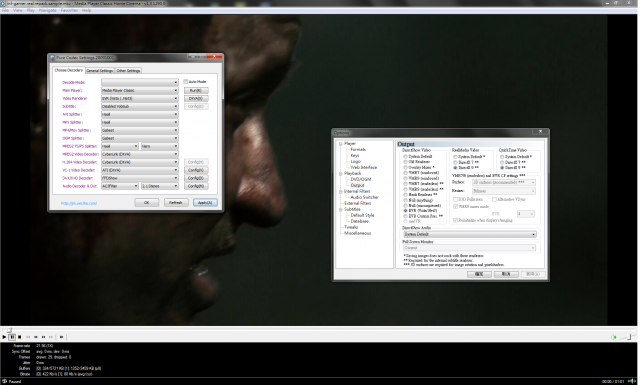Click the Stop button in the player toolbar
Image resolution: width=640 pixels, height=385 pixels.
click(x=20, y=337)
